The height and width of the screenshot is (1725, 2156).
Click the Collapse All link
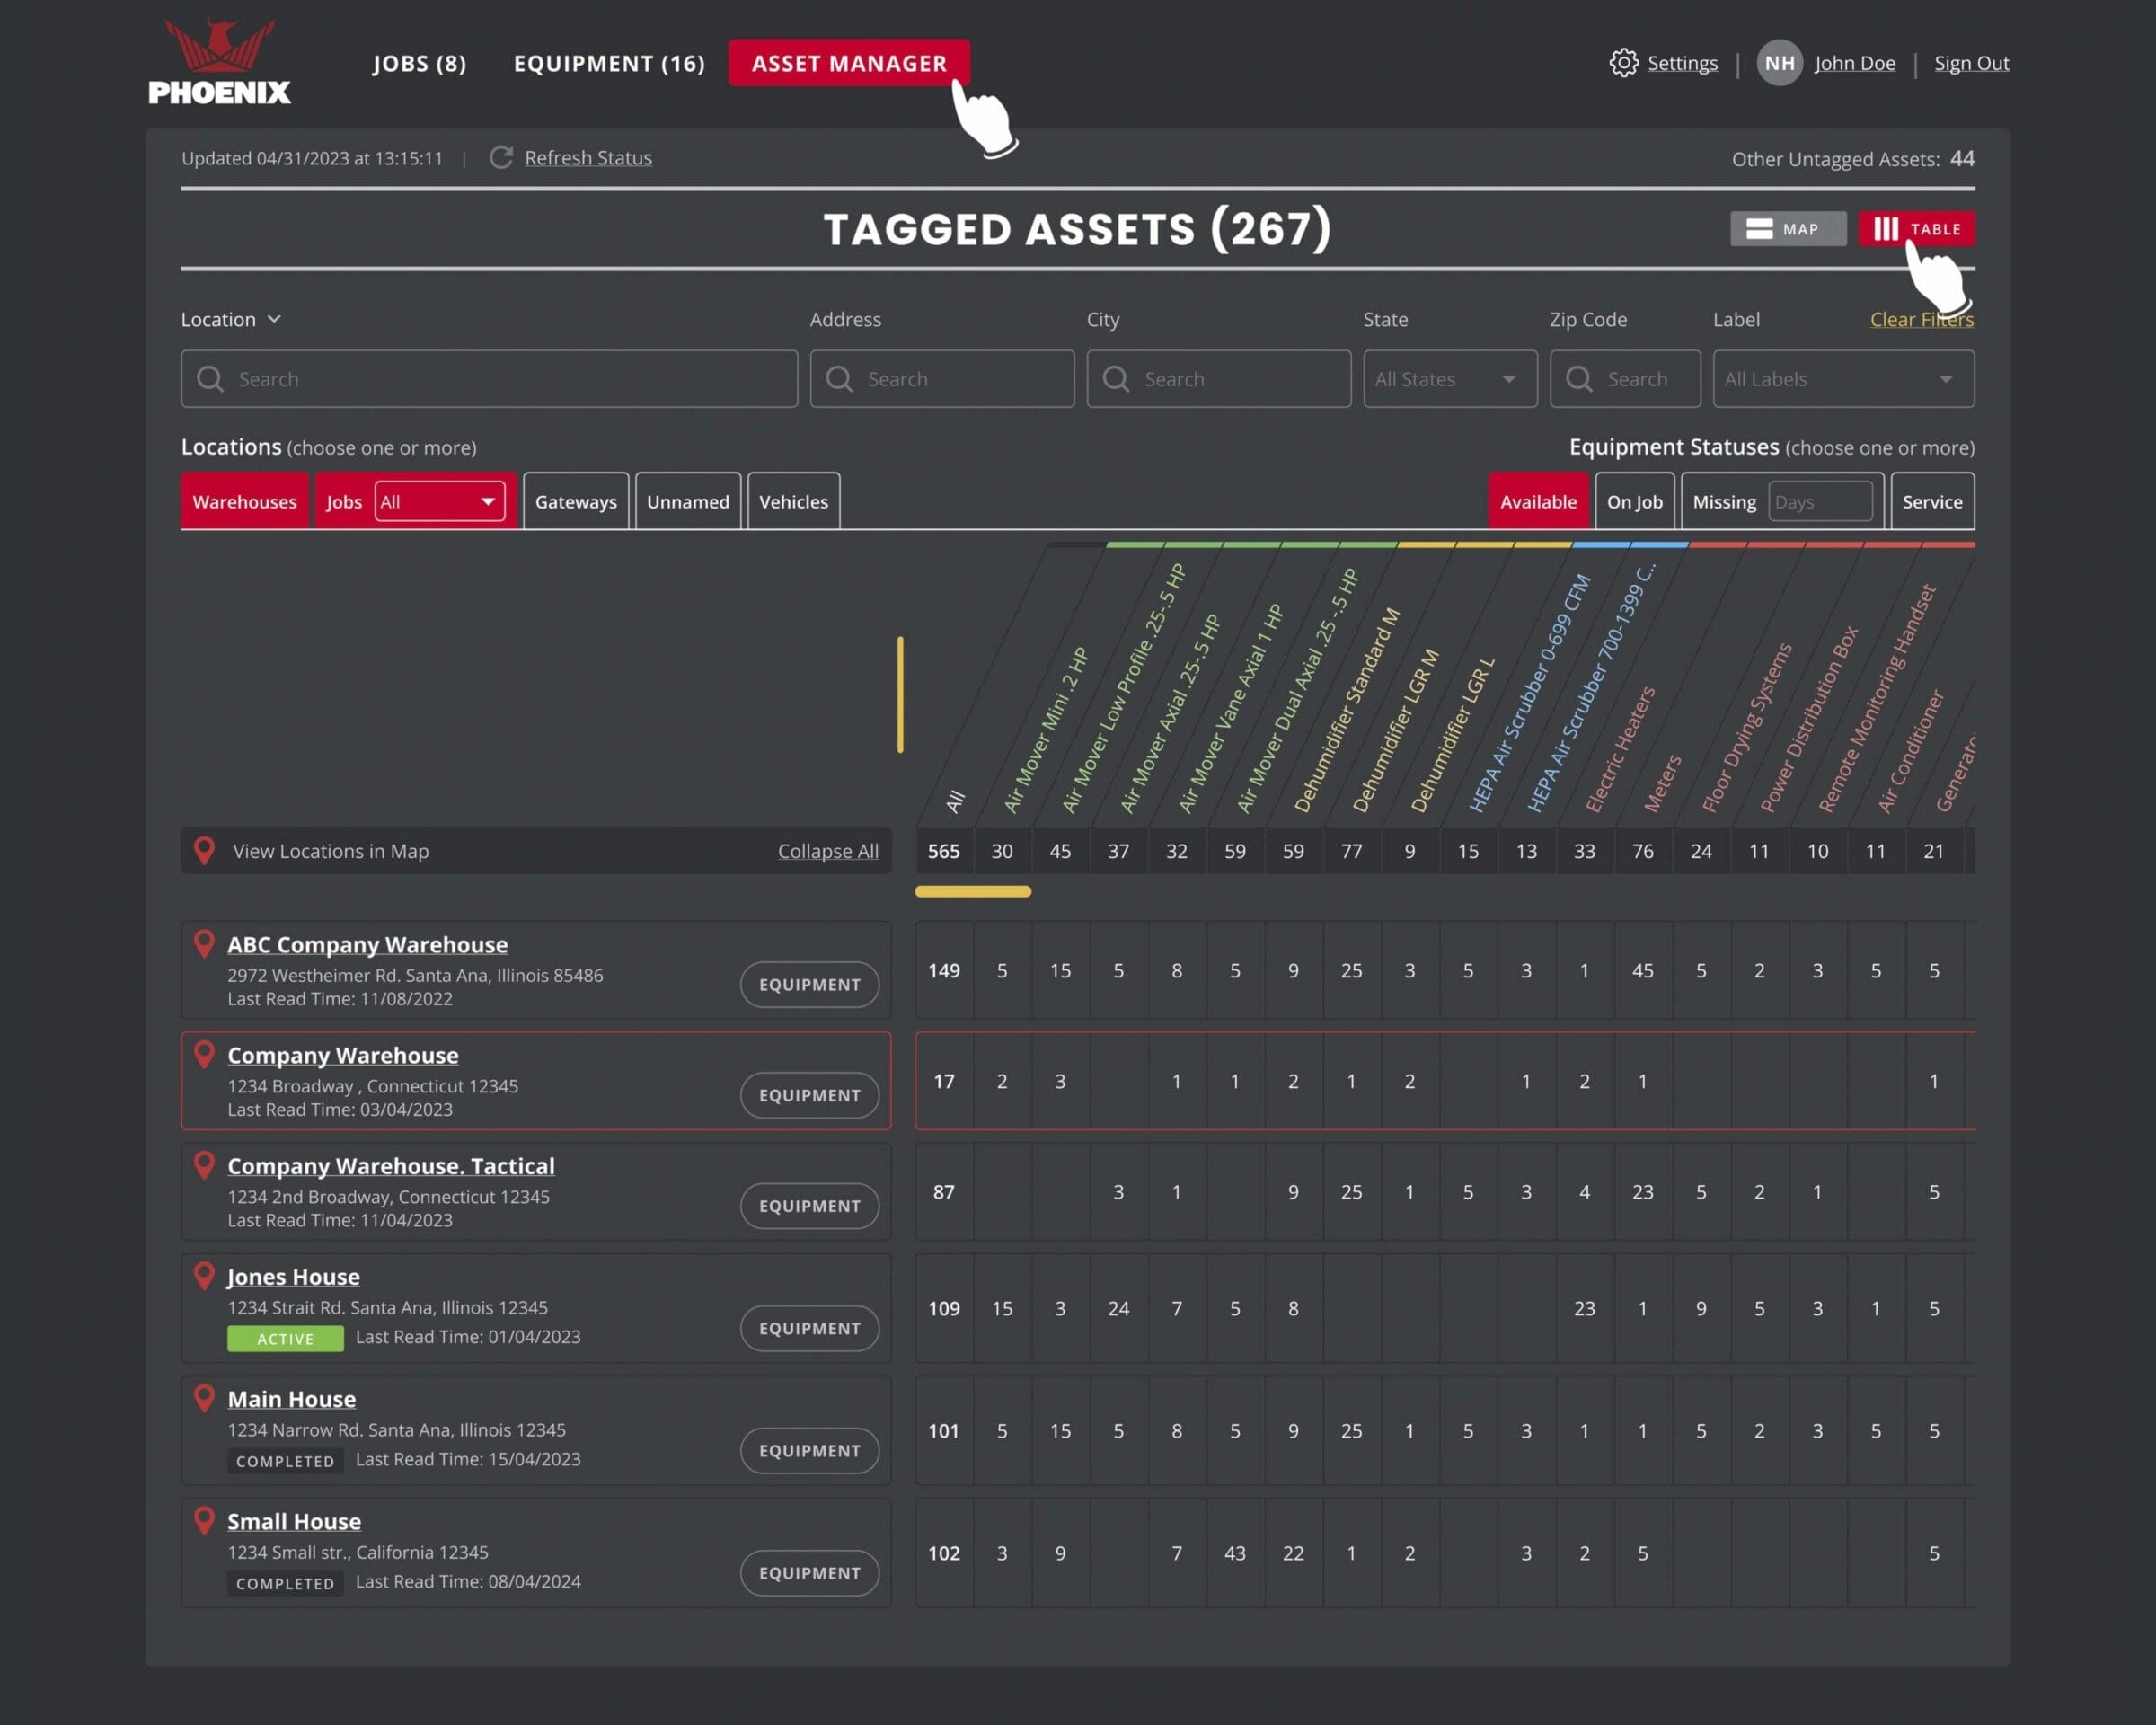tap(827, 851)
